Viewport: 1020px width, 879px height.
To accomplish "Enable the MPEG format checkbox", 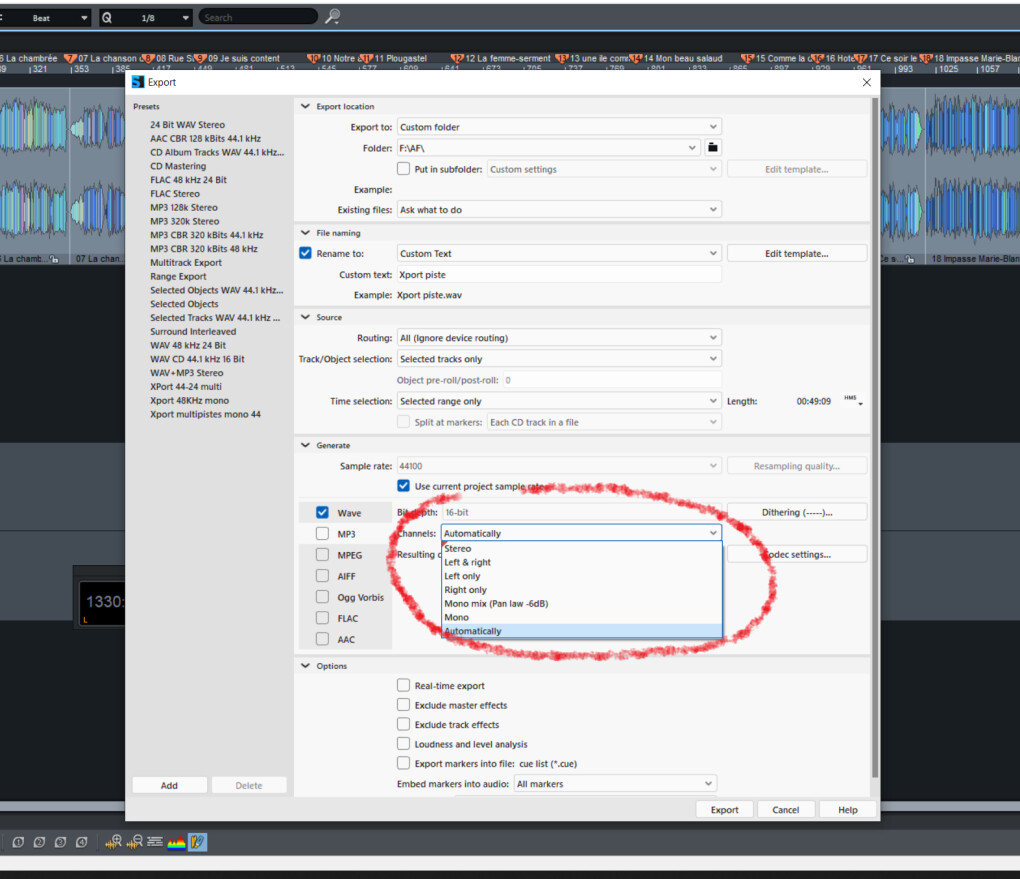I will point(322,554).
